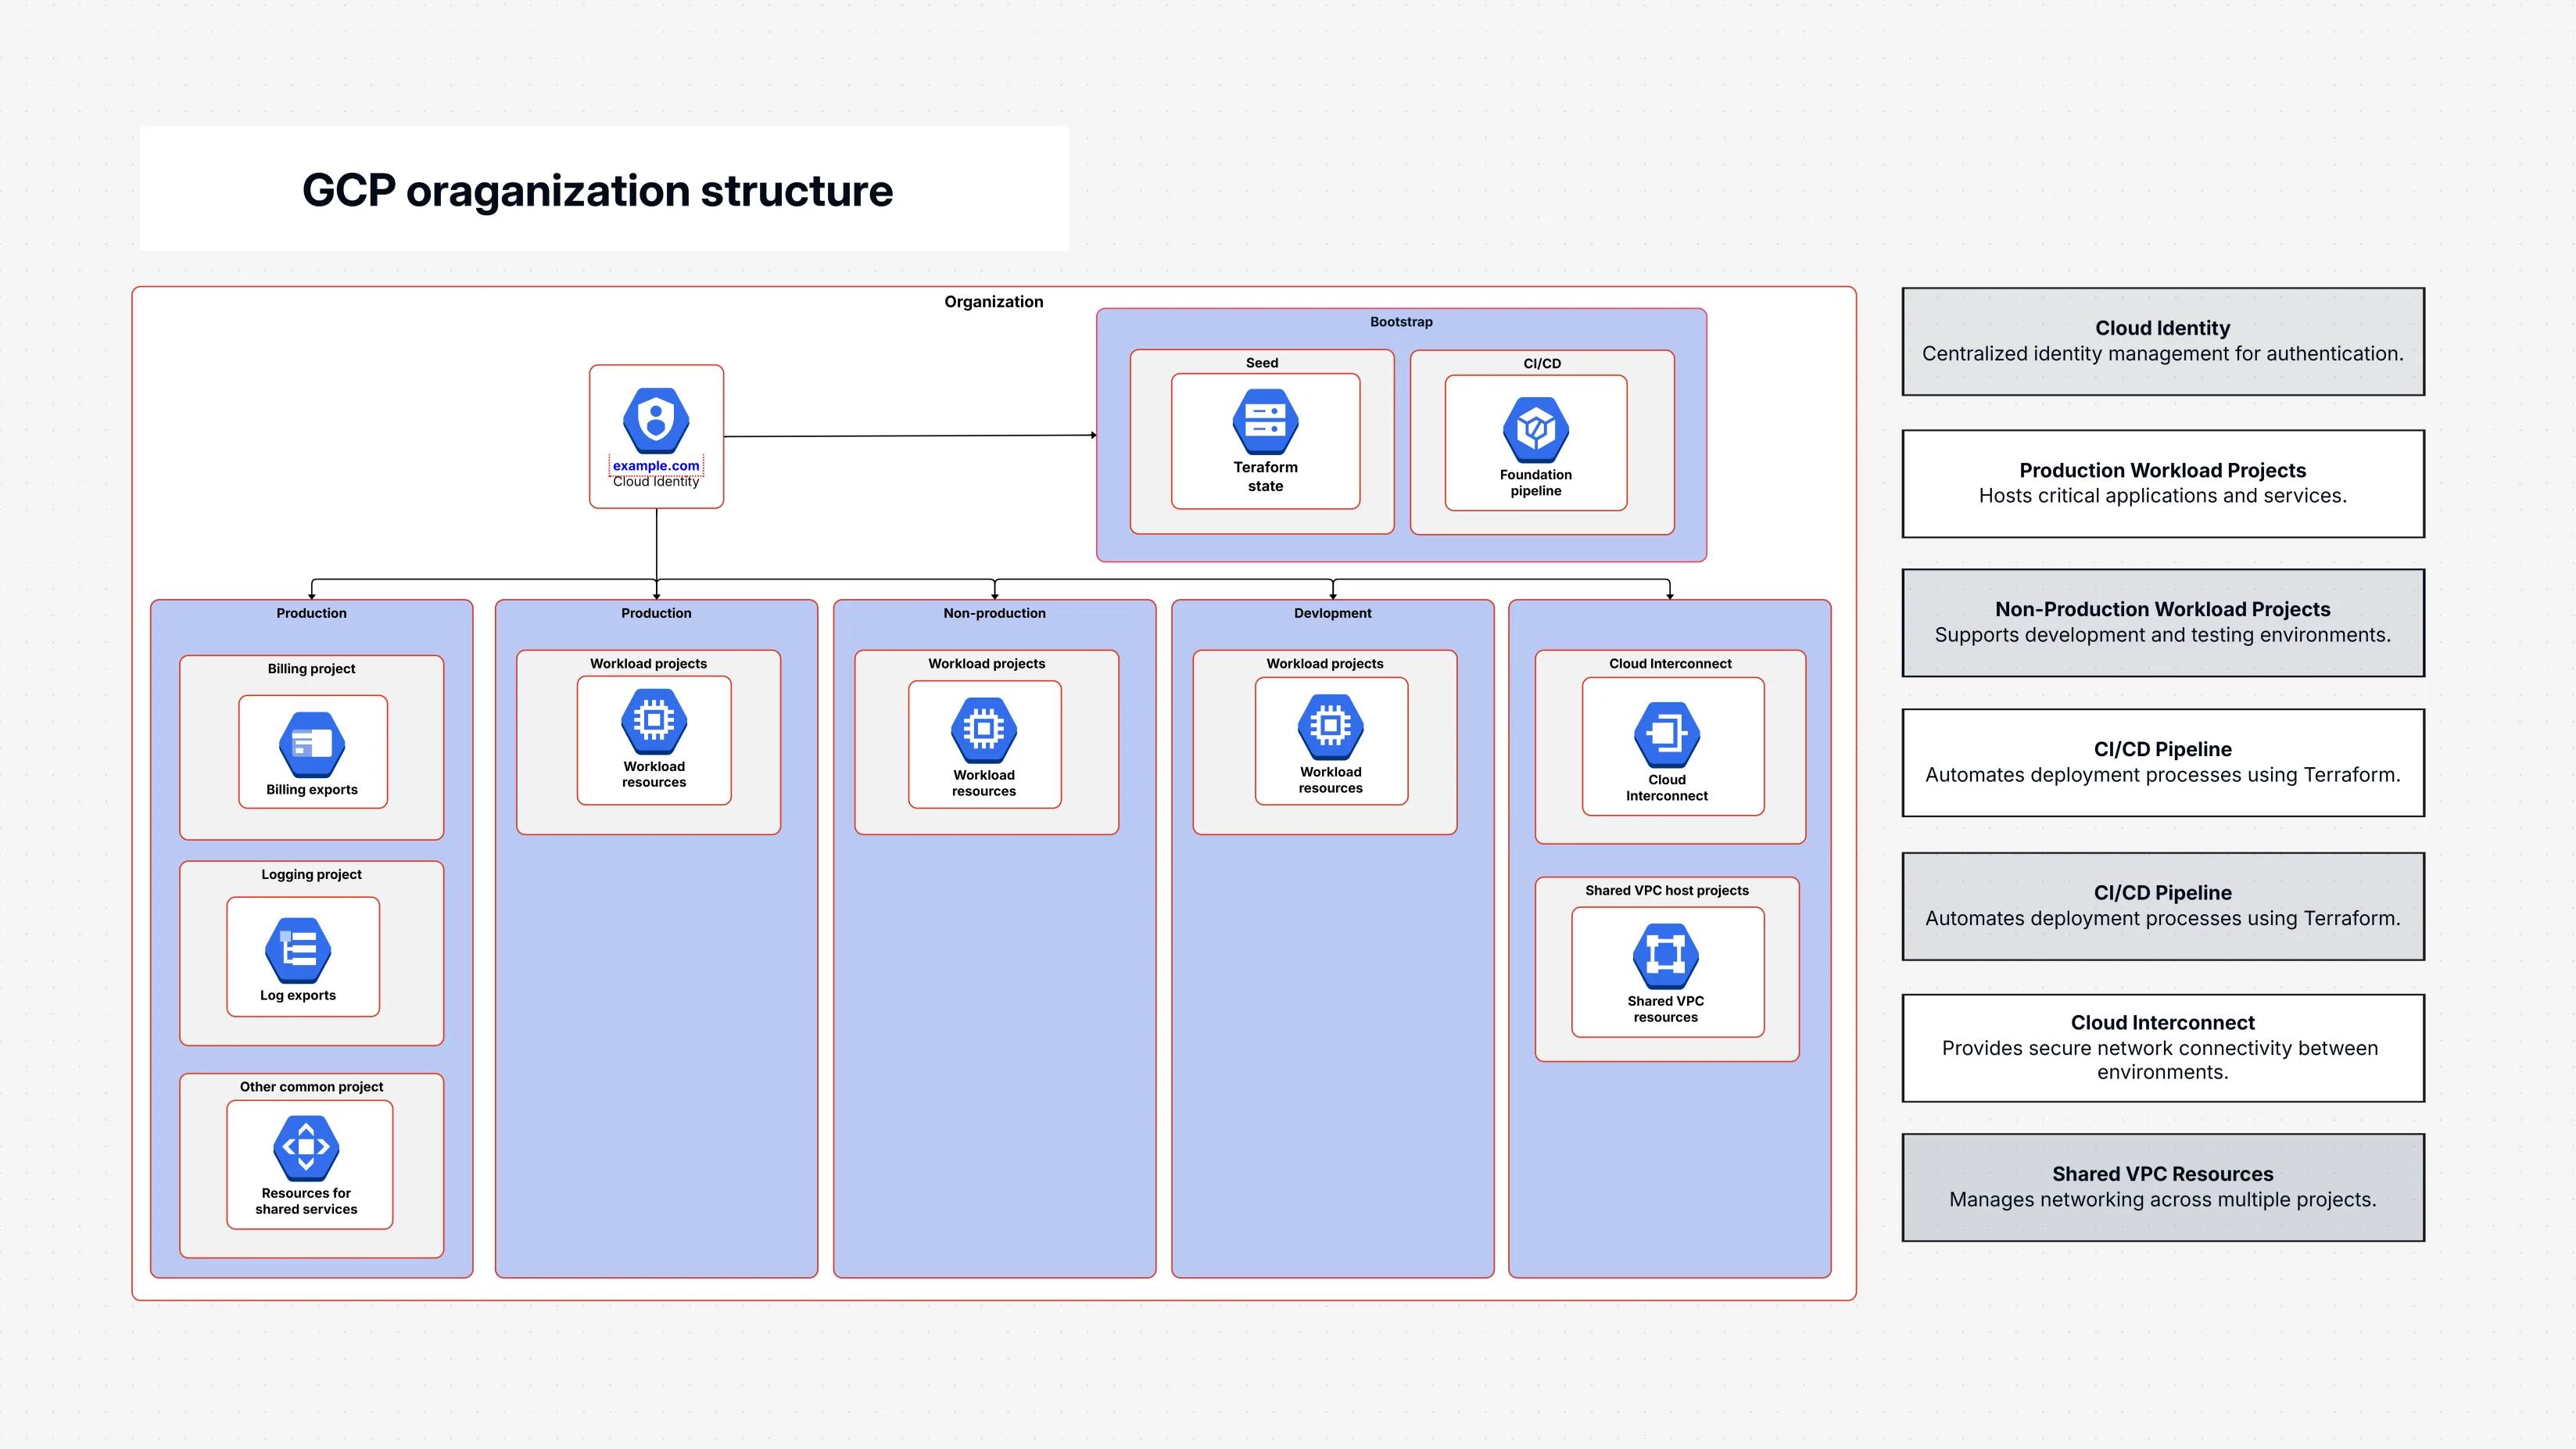The image size is (2576, 1449).
Task: Click the GCP organization structure title
Action: (597, 190)
